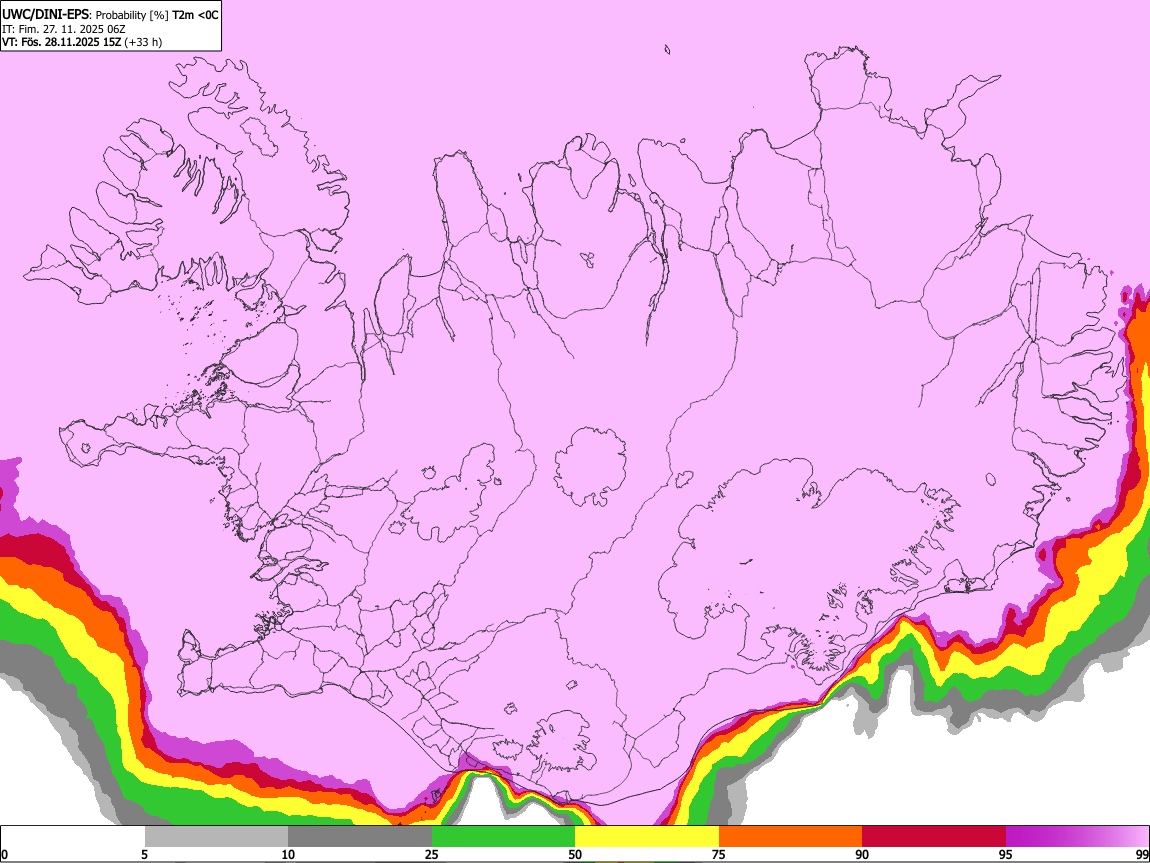Pick the purple 95-99 legend segment
This screenshot has width=1150, height=863.
(1077, 837)
